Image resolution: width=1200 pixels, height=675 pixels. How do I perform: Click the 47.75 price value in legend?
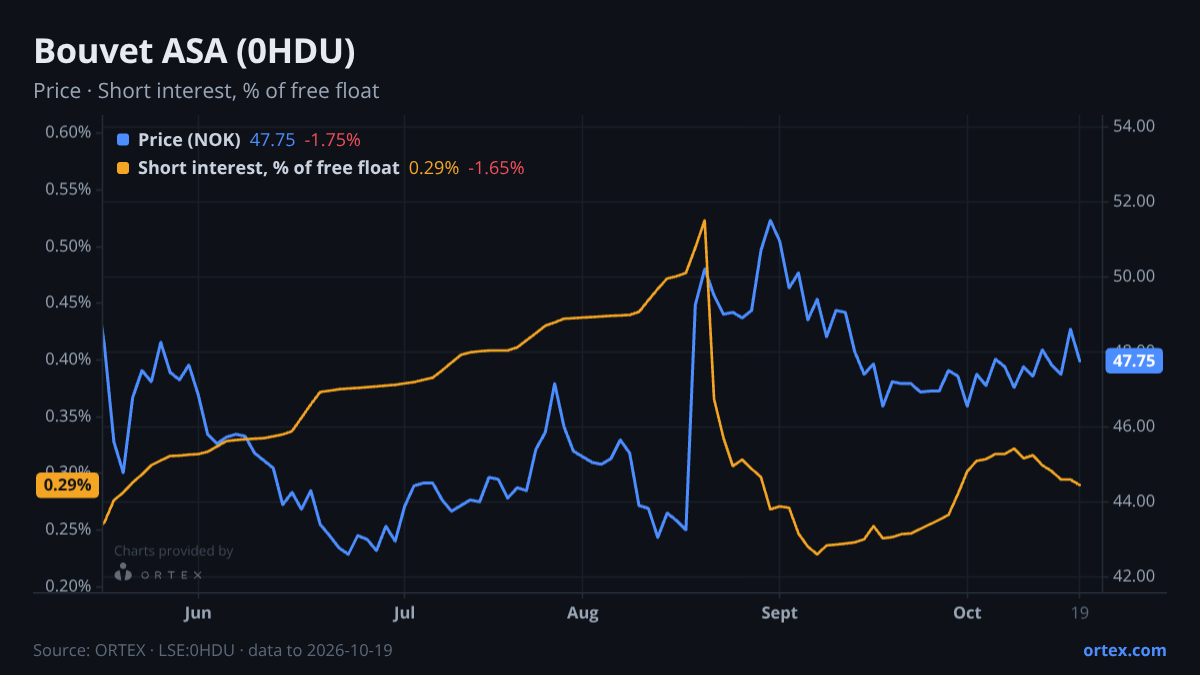pos(272,140)
